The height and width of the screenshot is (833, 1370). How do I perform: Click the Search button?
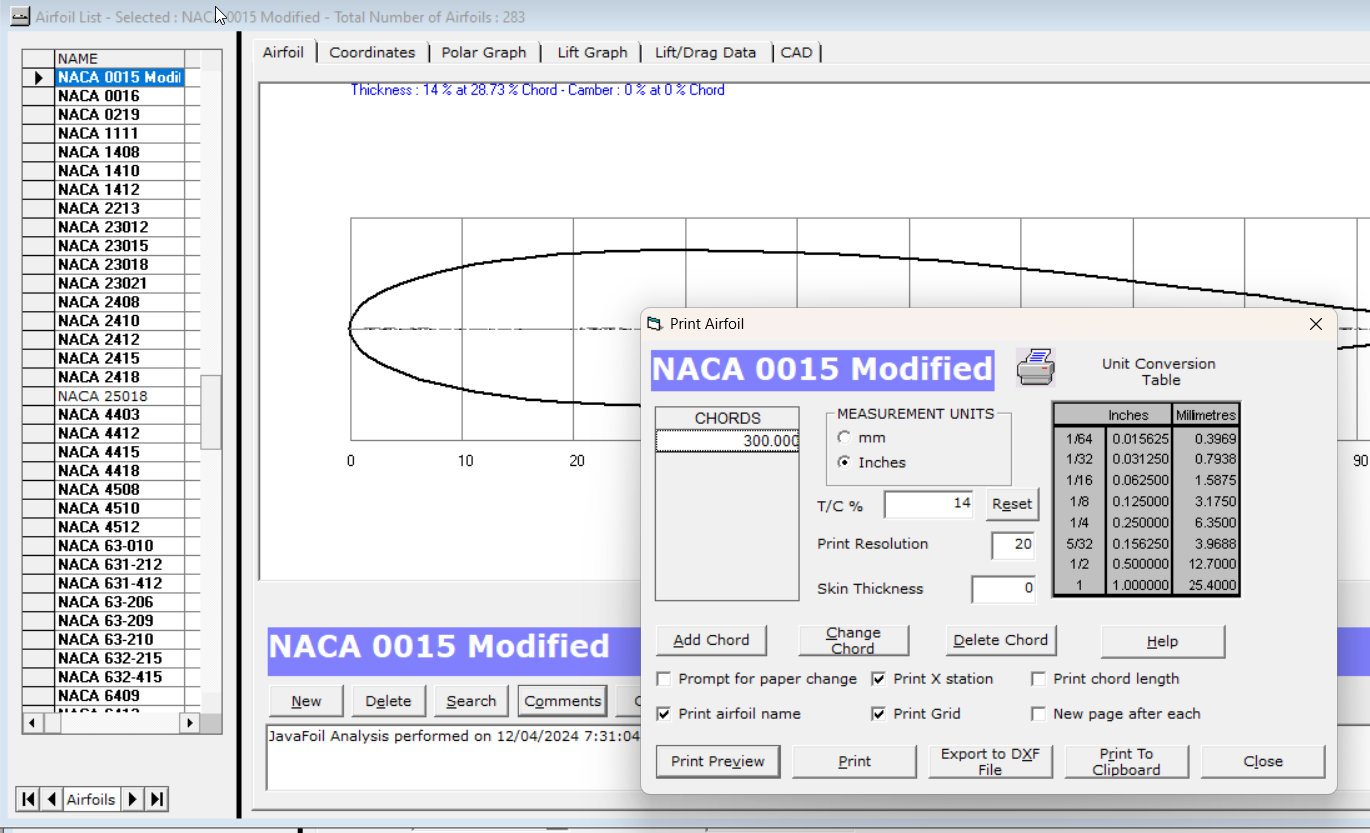471,701
